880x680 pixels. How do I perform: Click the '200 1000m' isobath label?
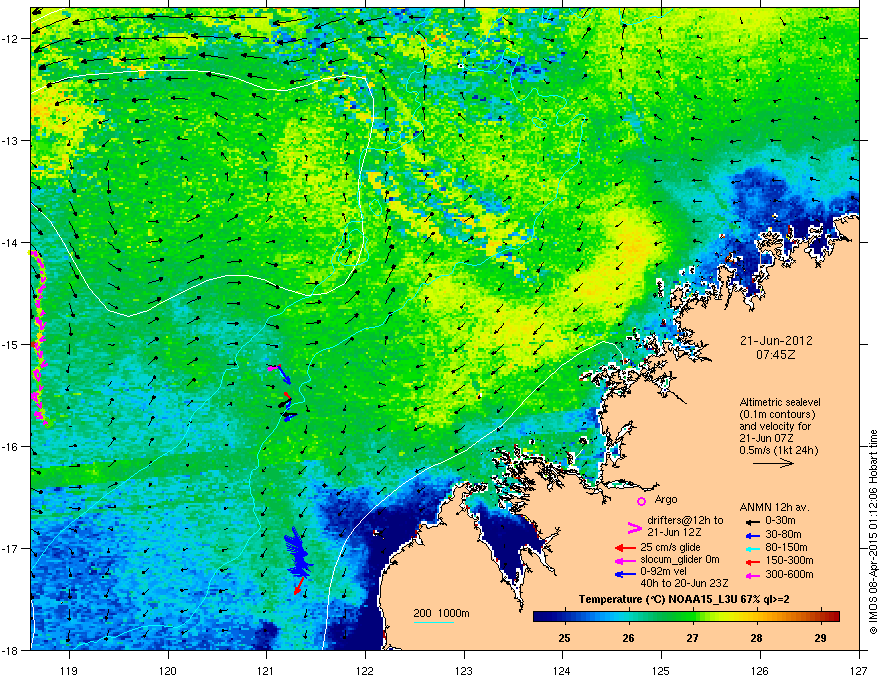pyautogui.click(x=441, y=613)
